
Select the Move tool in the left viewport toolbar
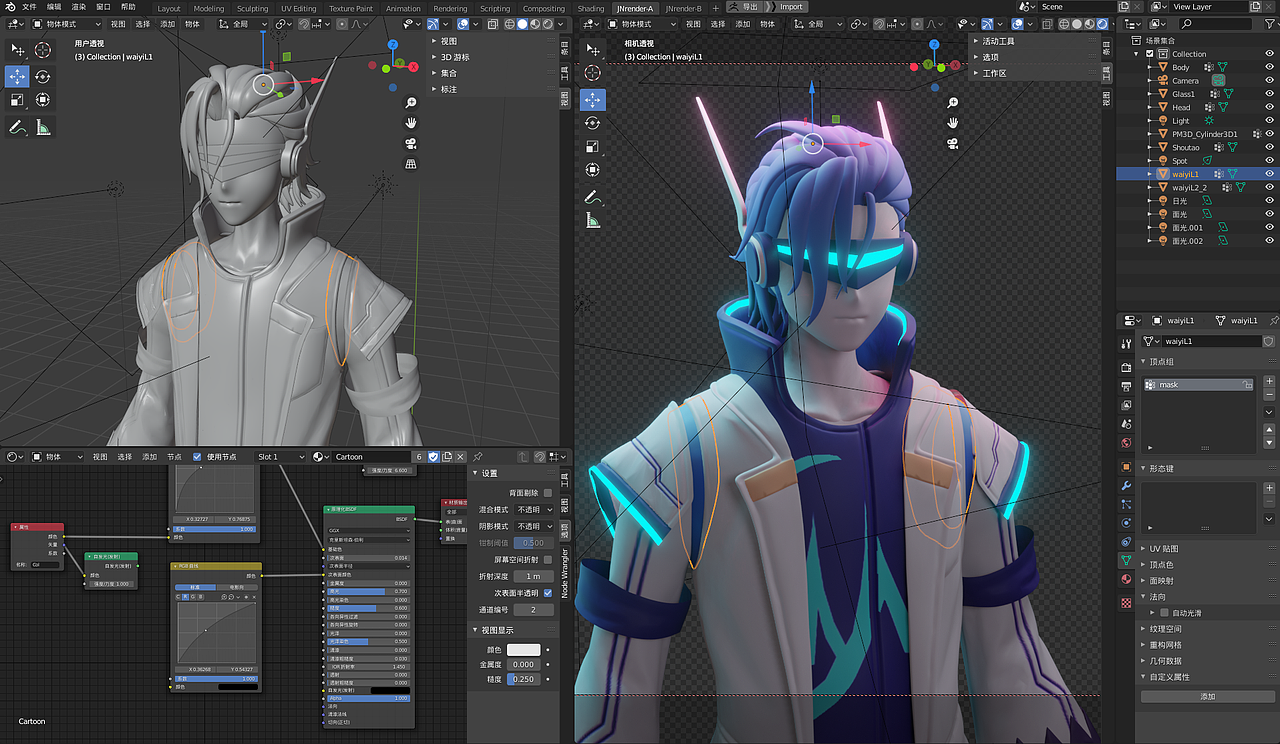click(18, 76)
